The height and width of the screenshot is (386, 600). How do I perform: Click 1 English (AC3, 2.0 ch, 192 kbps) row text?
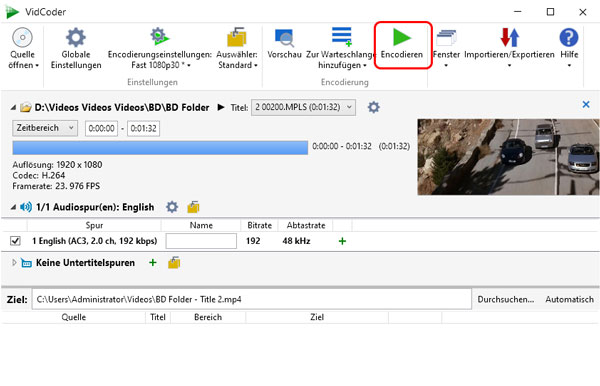pos(95,241)
